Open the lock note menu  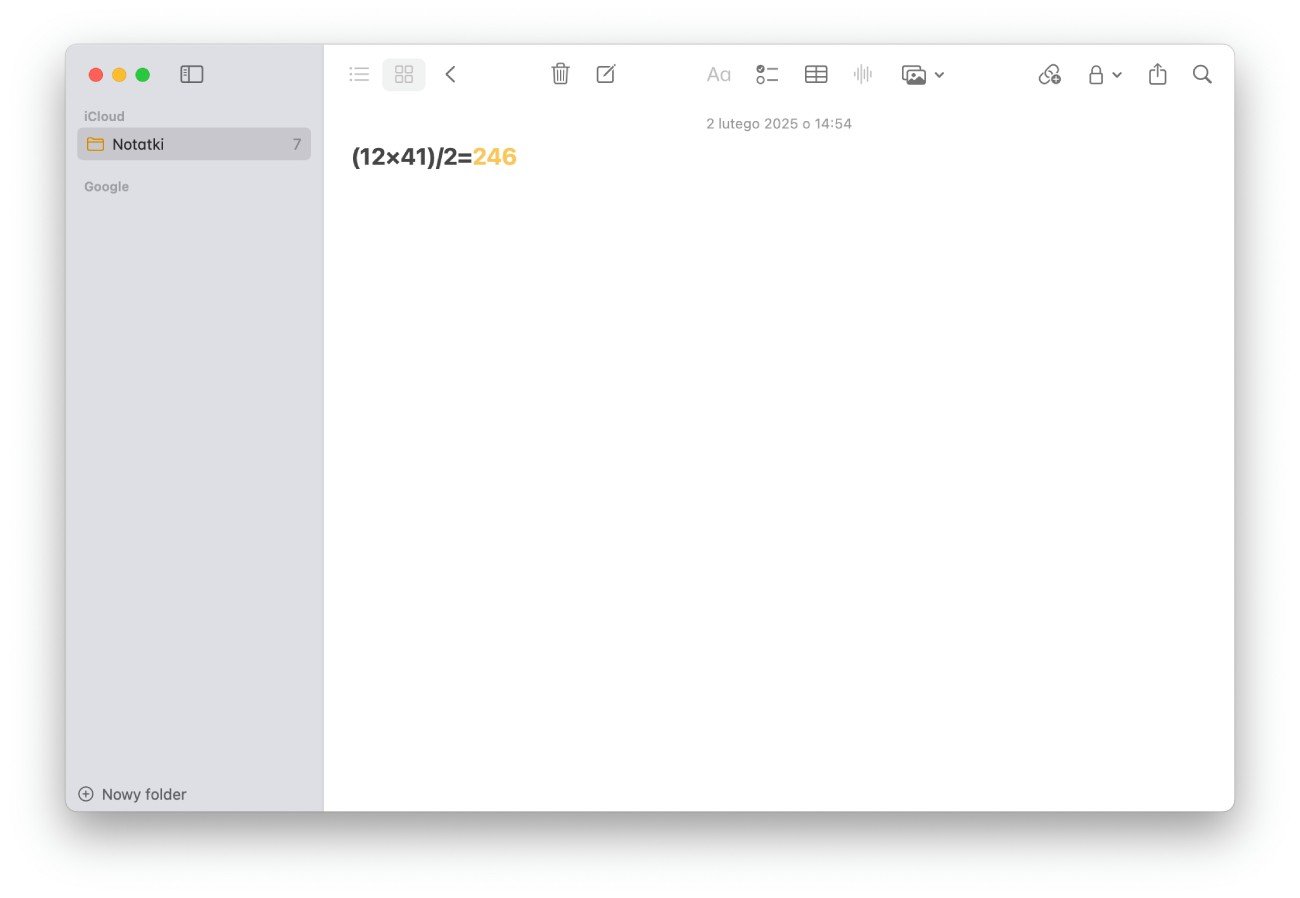(1105, 74)
